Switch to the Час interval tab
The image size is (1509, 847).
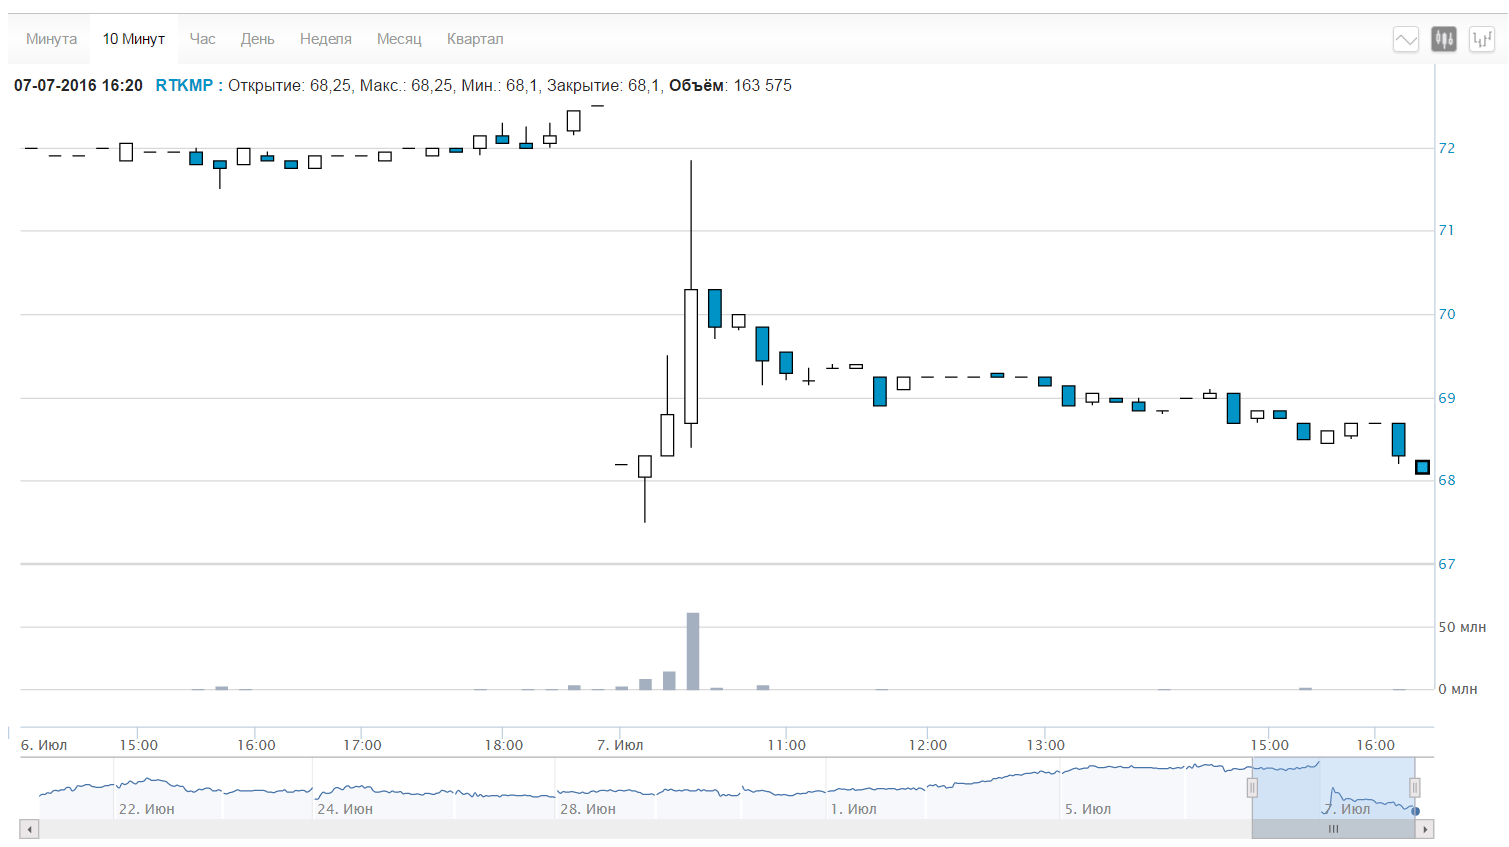(202, 39)
